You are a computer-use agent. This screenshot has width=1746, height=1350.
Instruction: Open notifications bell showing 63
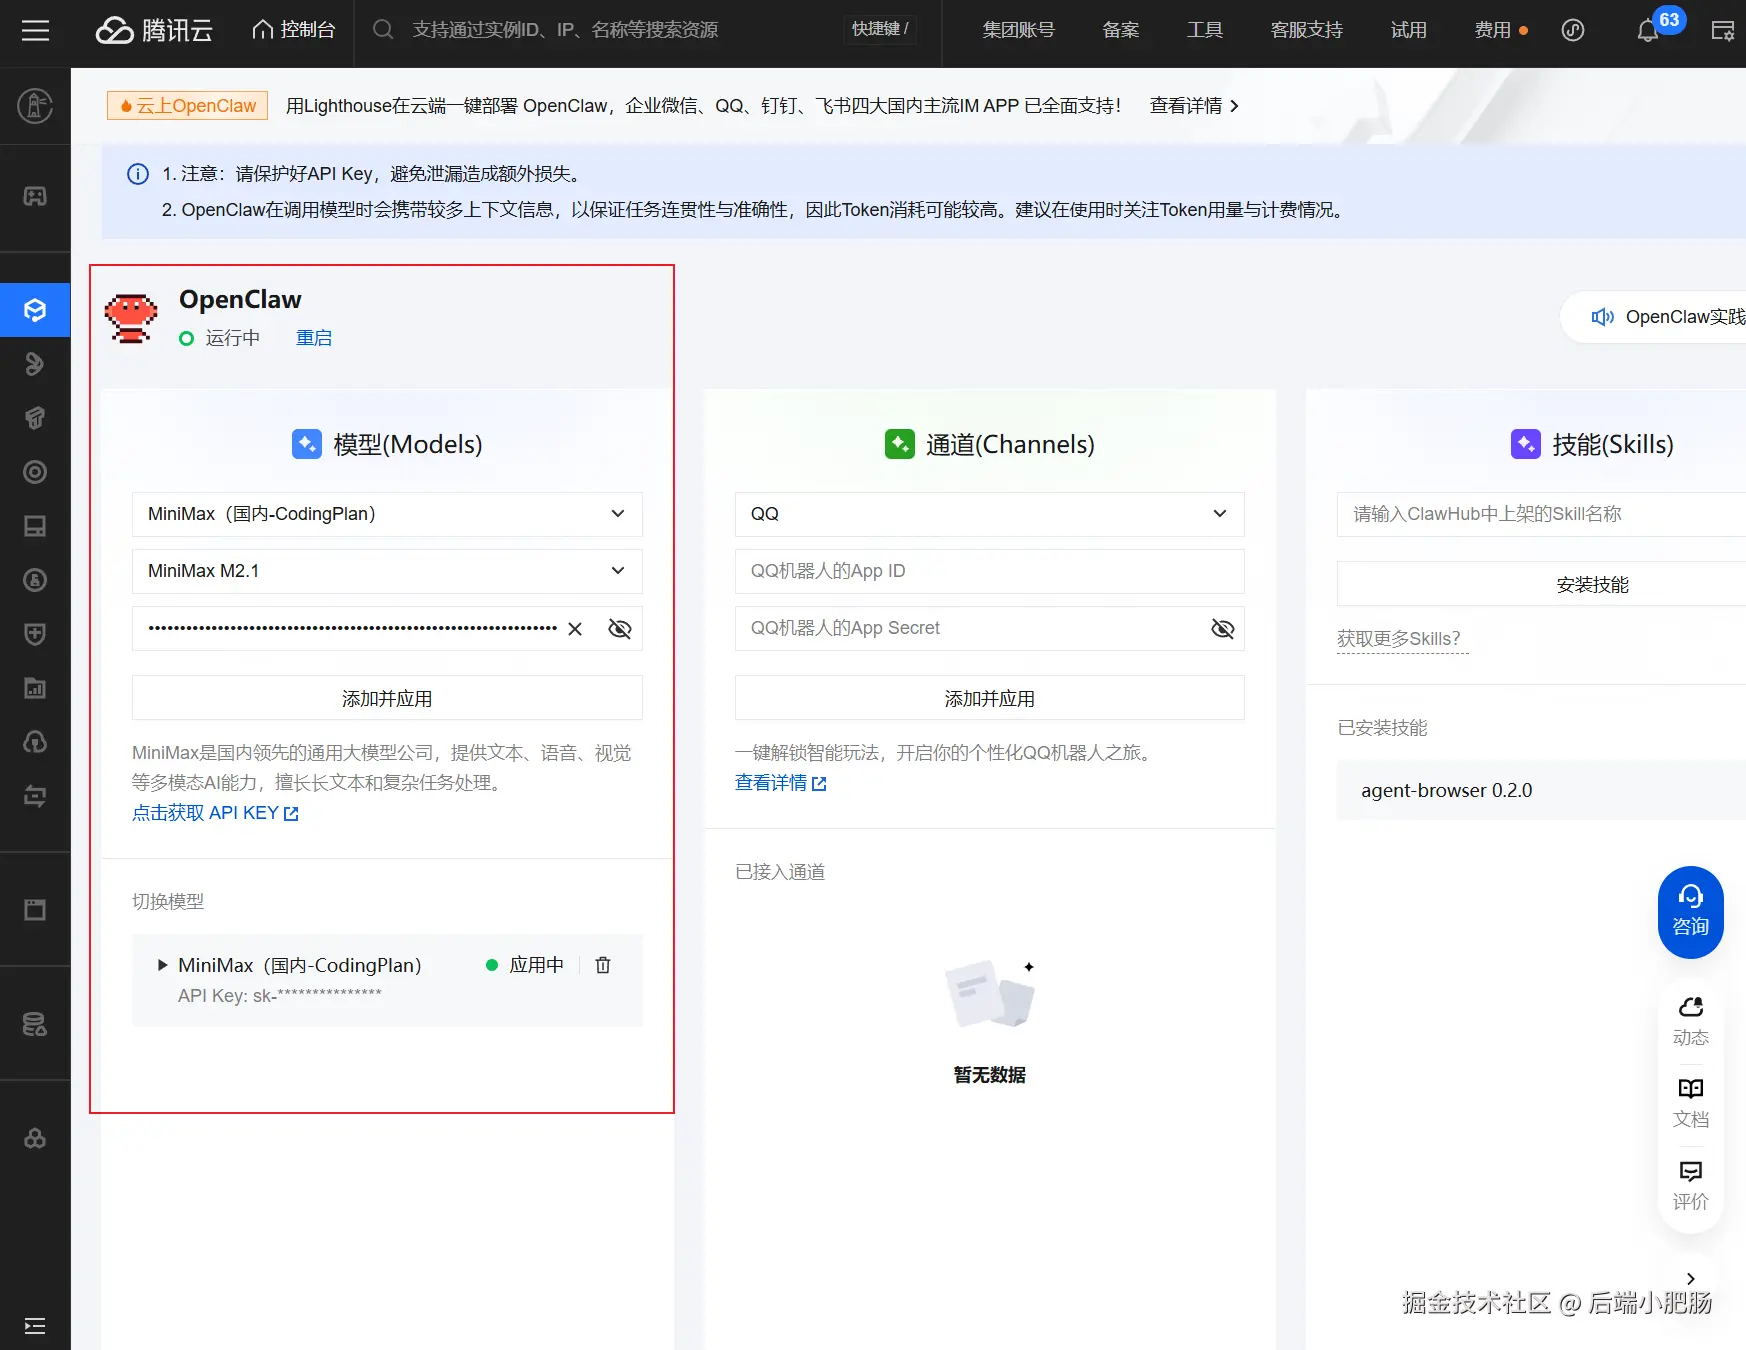pyautogui.click(x=1648, y=30)
